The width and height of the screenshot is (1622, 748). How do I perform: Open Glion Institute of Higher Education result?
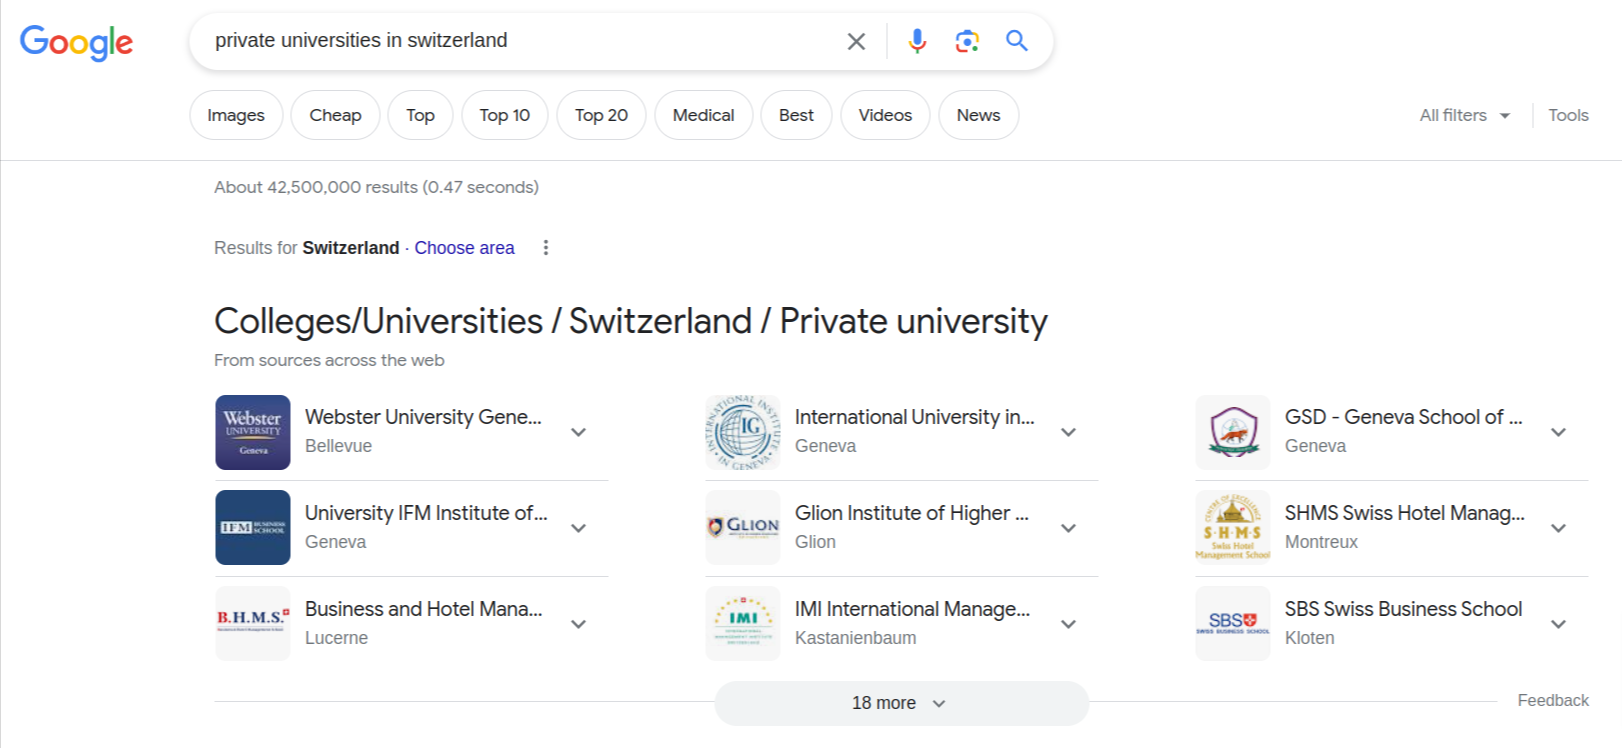point(912,513)
